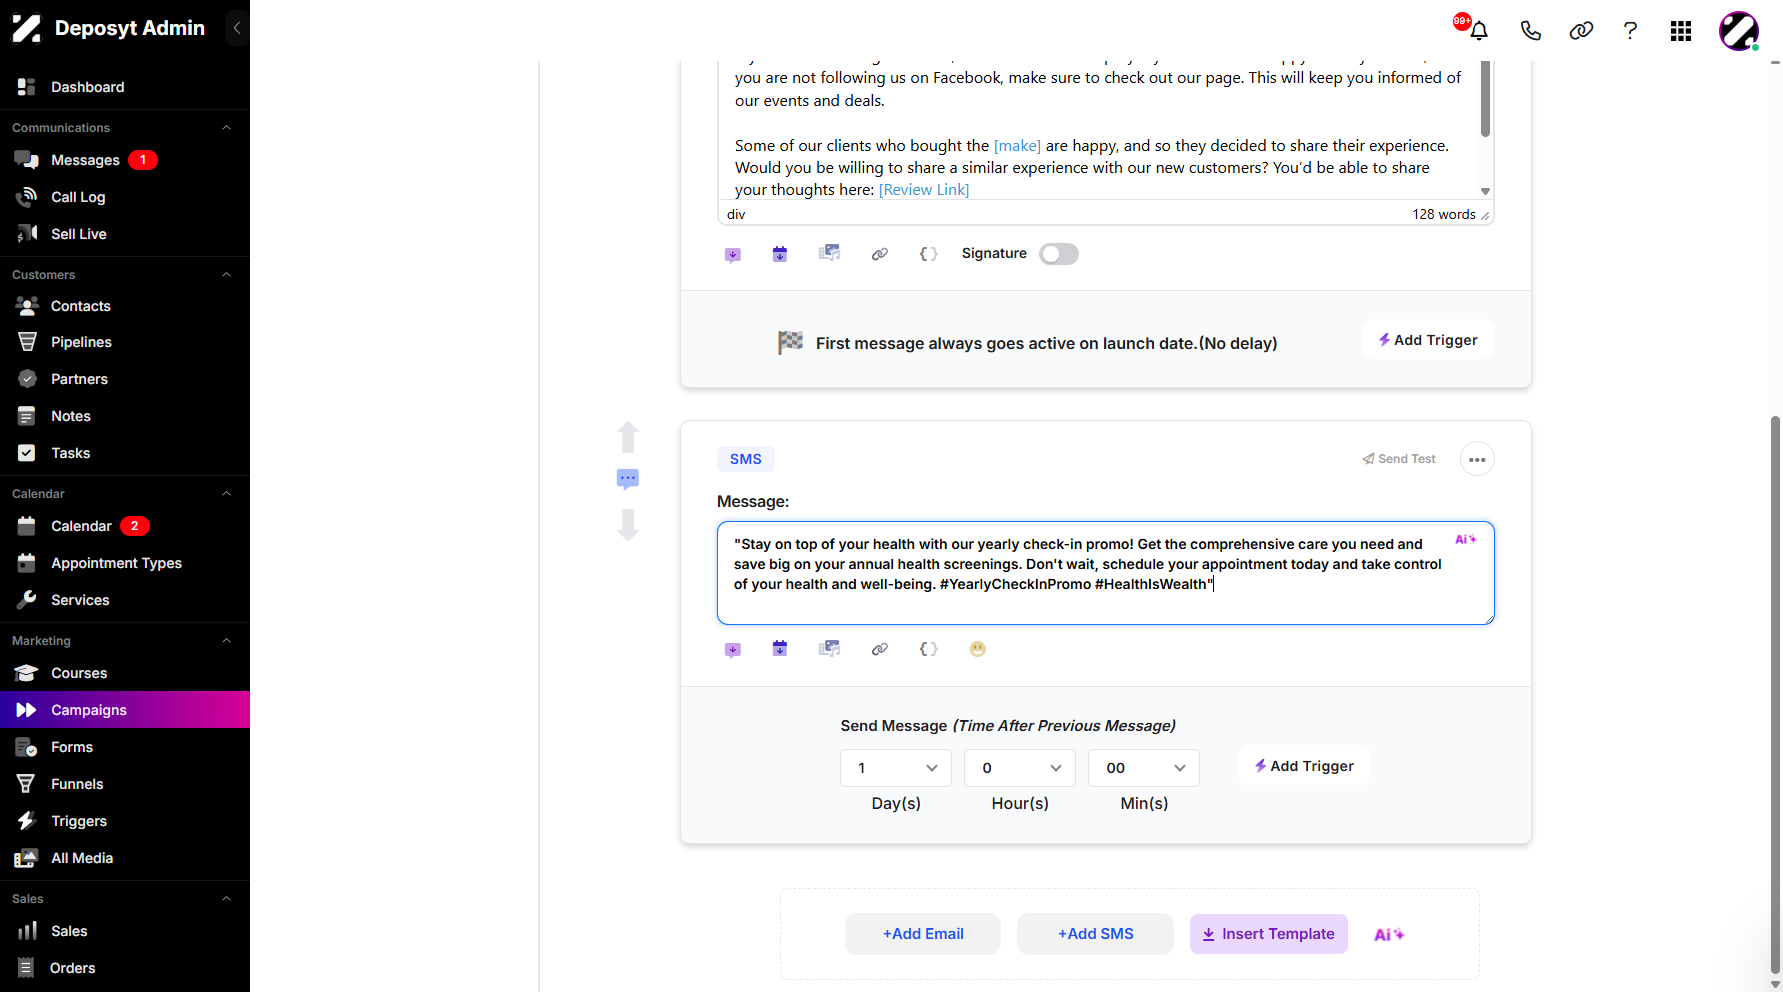
Task: Open the Day(s) delay dropdown
Action: (896, 768)
